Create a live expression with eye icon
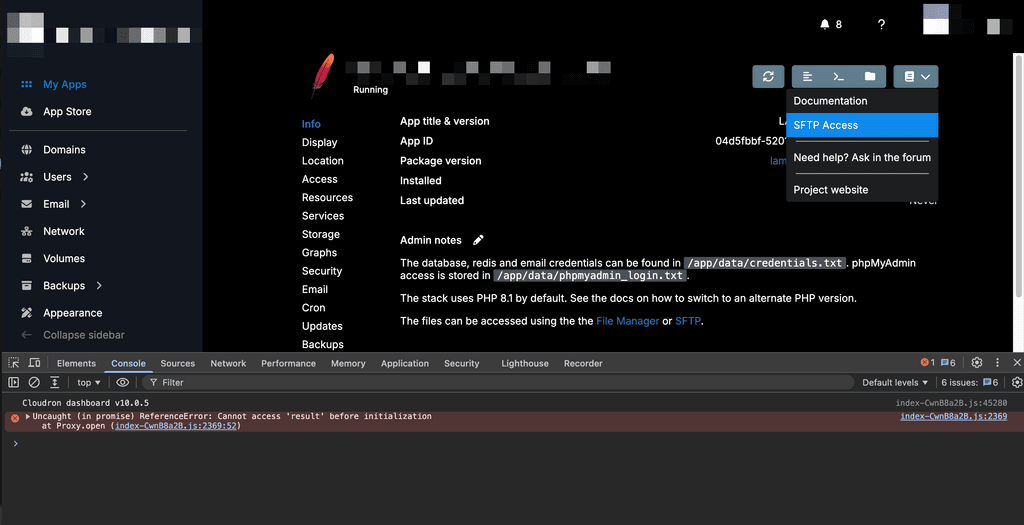Image resolution: width=1024 pixels, height=525 pixels. tap(122, 383)
